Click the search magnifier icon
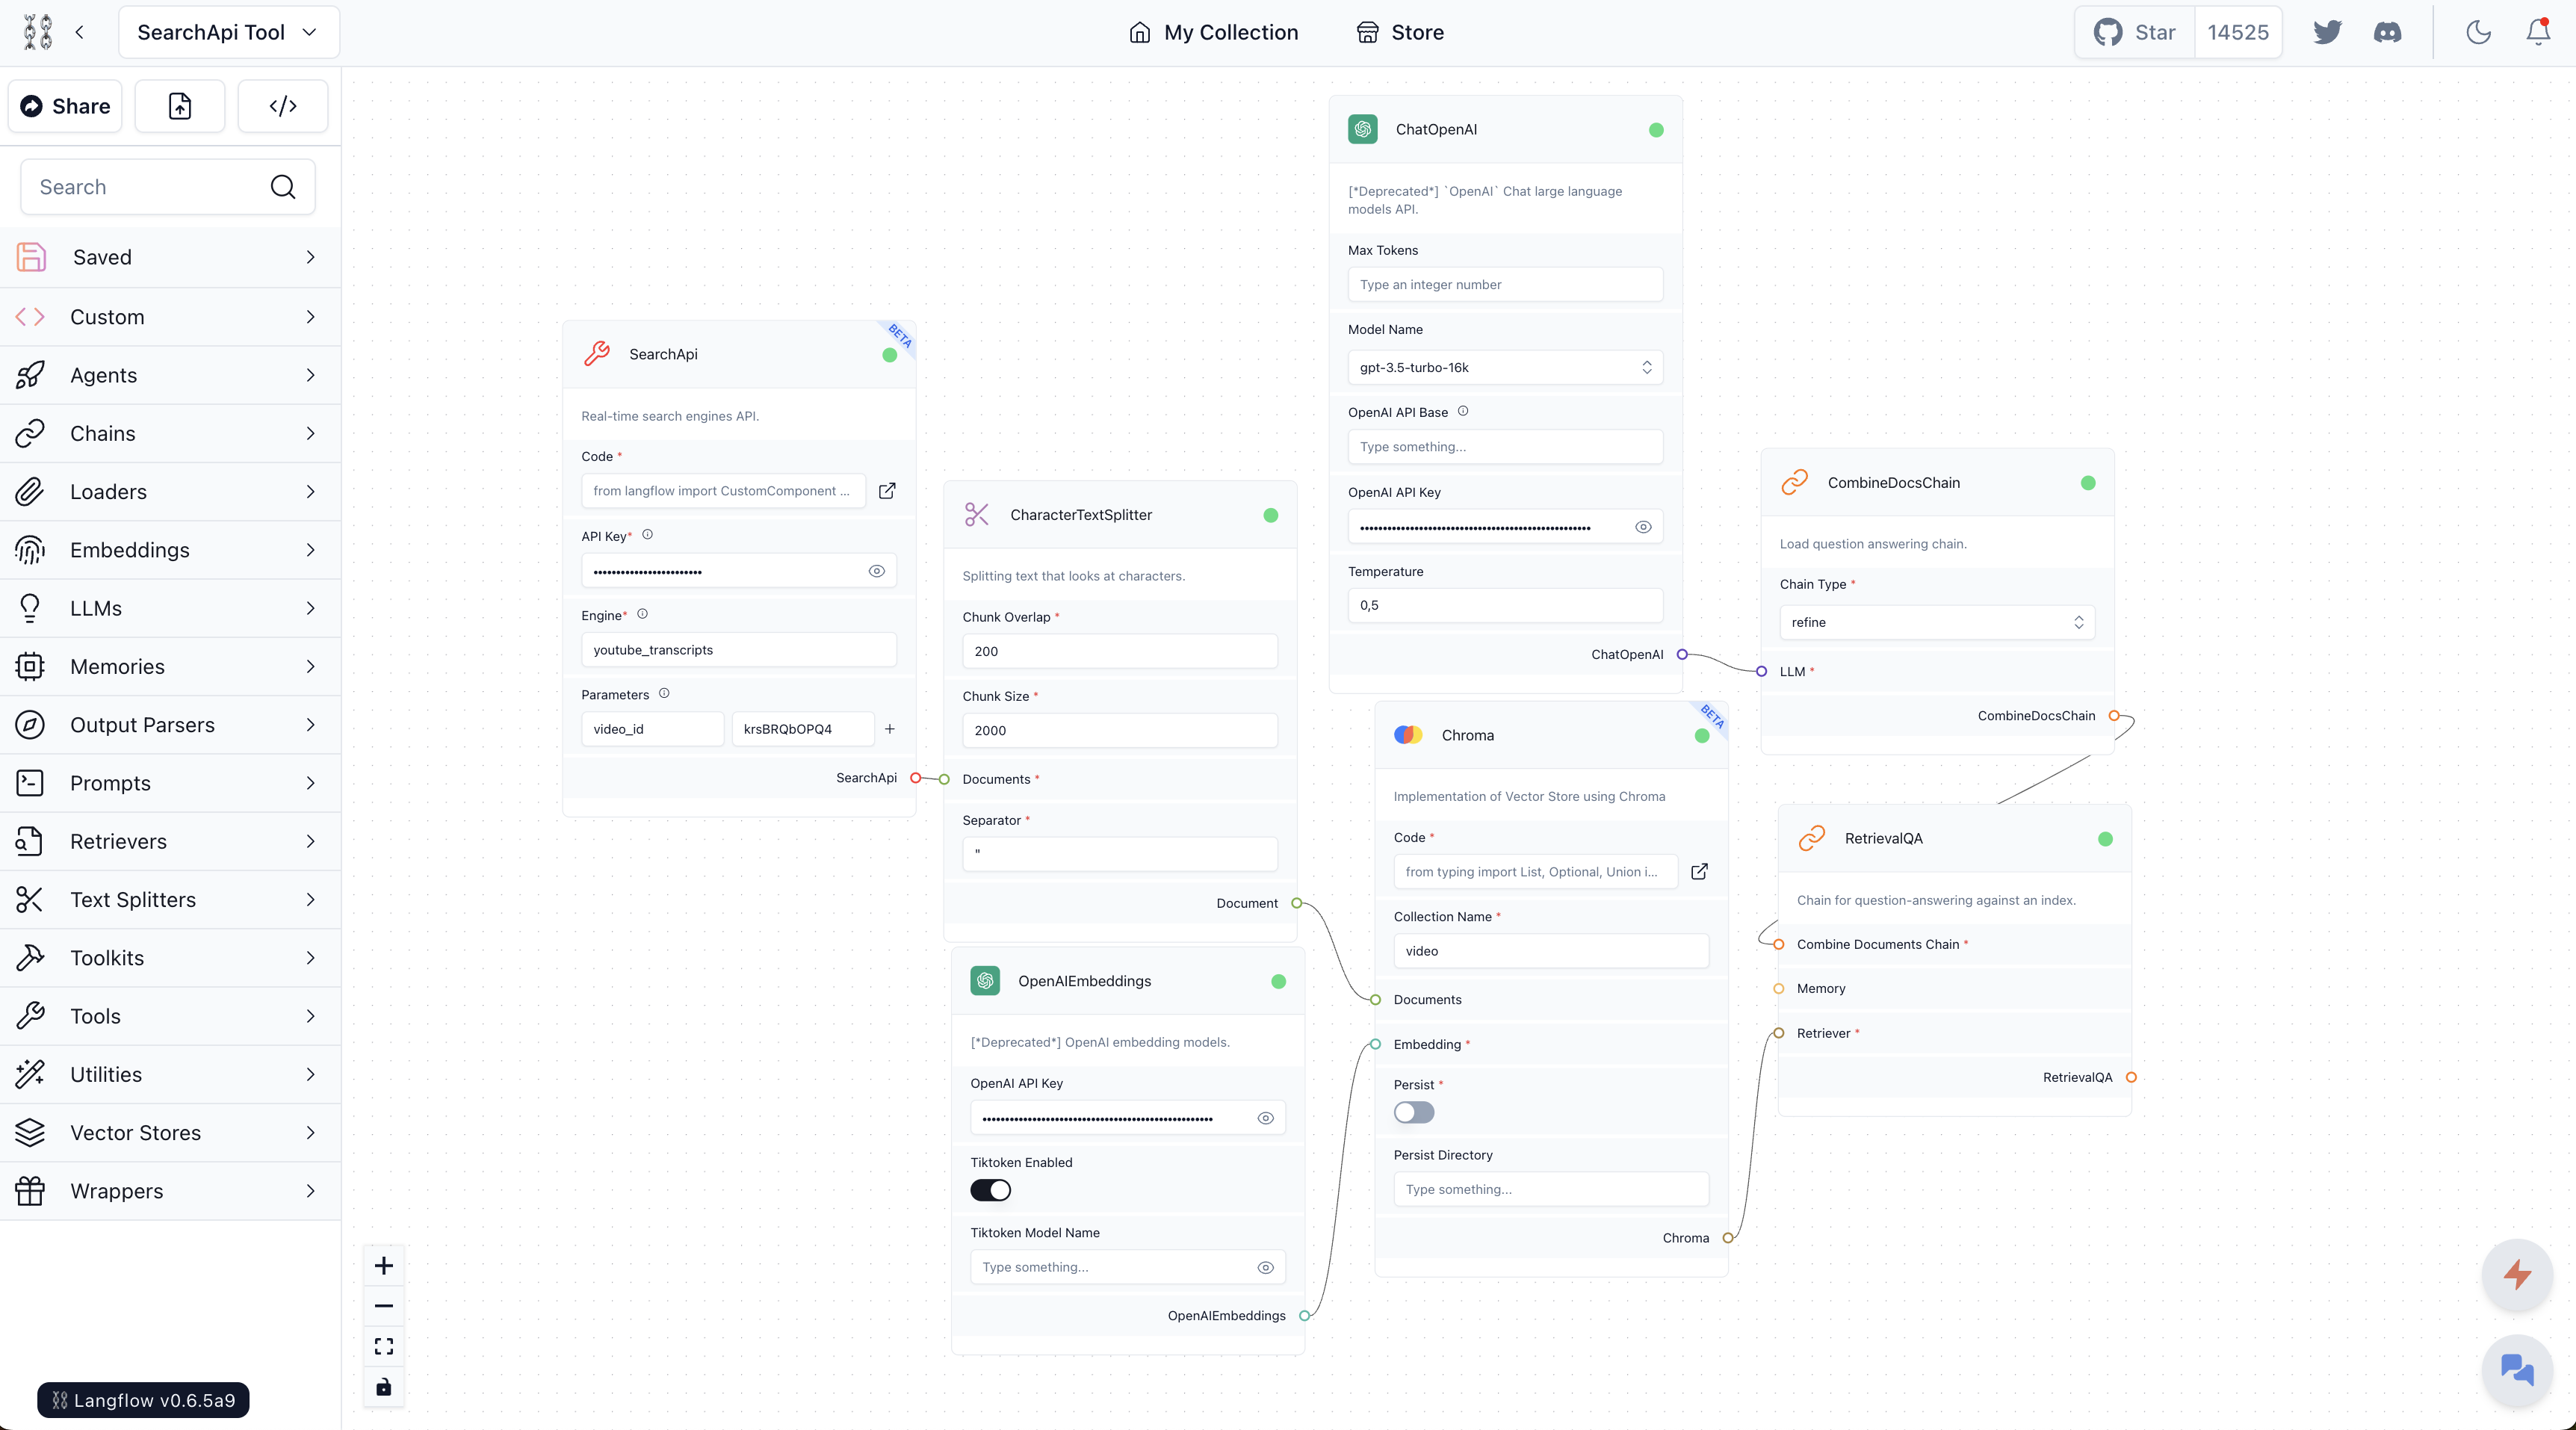The height and width of the screenshot is (1430, 2576). coord(283,187)
